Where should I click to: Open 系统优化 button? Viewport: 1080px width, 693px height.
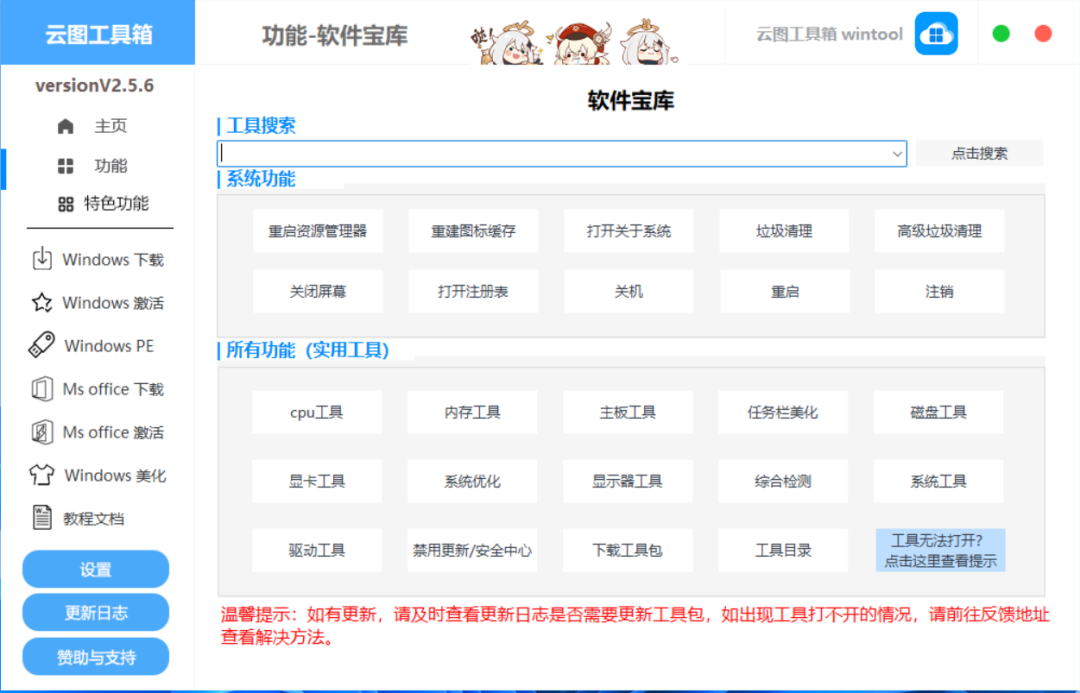(x=472, y=482)
